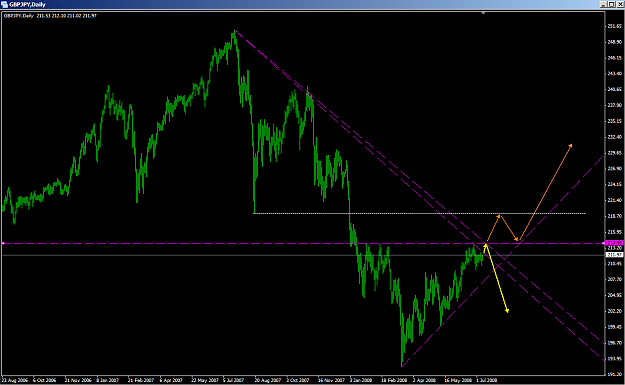Click the chart window icon in the title bar
The height and width of the screenshot is (385, 625).
(4, 4)
